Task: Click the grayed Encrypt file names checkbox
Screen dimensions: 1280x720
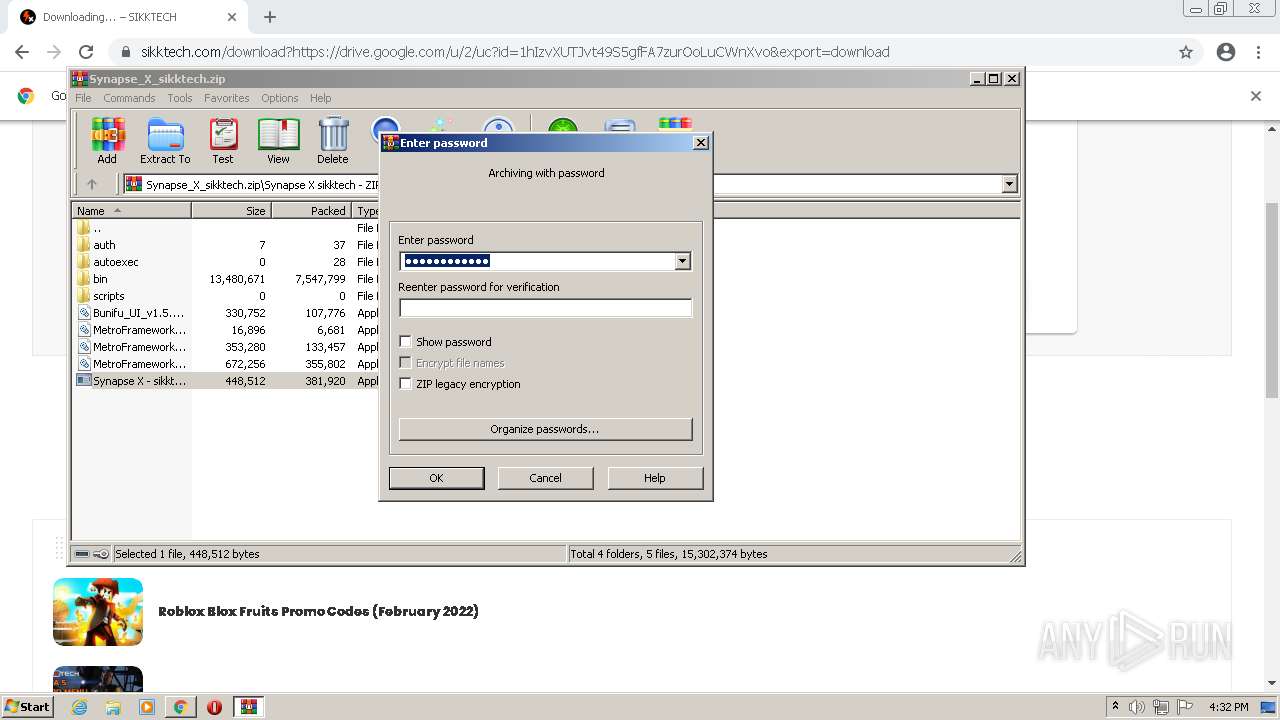Action: [405, 363]
